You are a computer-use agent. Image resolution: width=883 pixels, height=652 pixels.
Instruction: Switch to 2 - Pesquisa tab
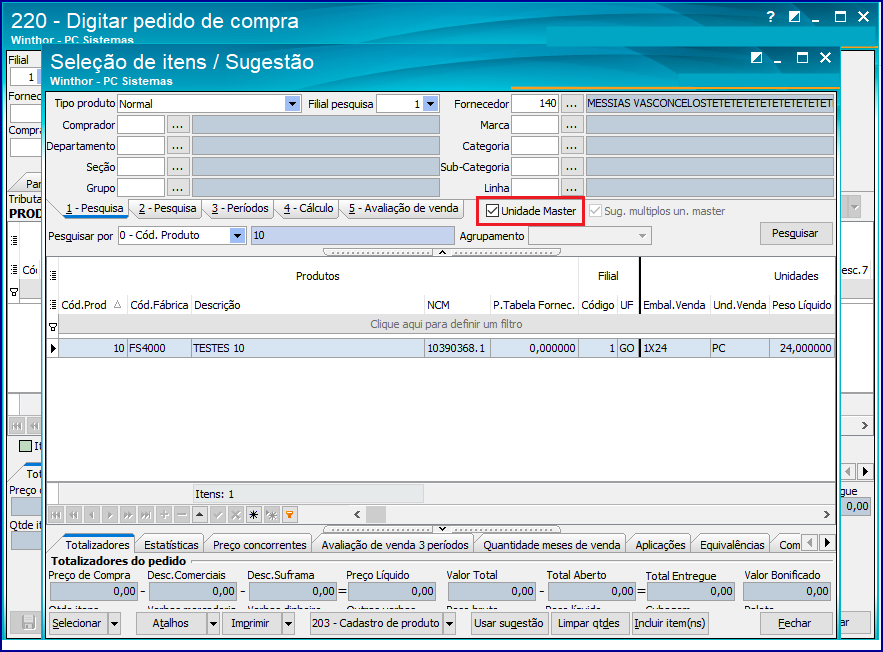[167, 208]
